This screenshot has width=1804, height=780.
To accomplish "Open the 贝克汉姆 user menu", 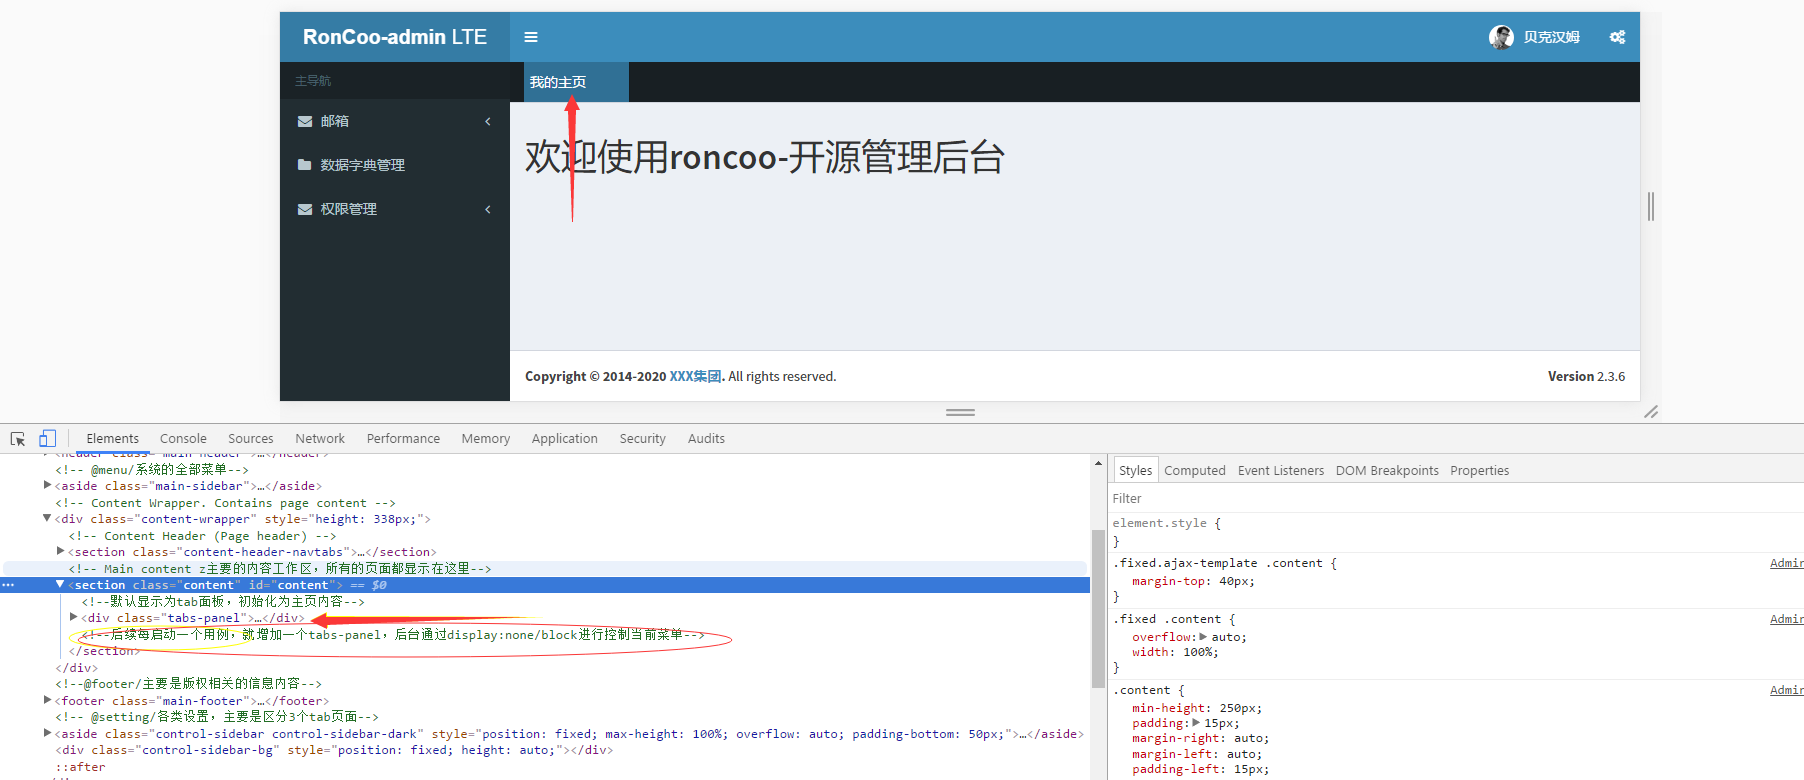I will [x=1534, y=37].
